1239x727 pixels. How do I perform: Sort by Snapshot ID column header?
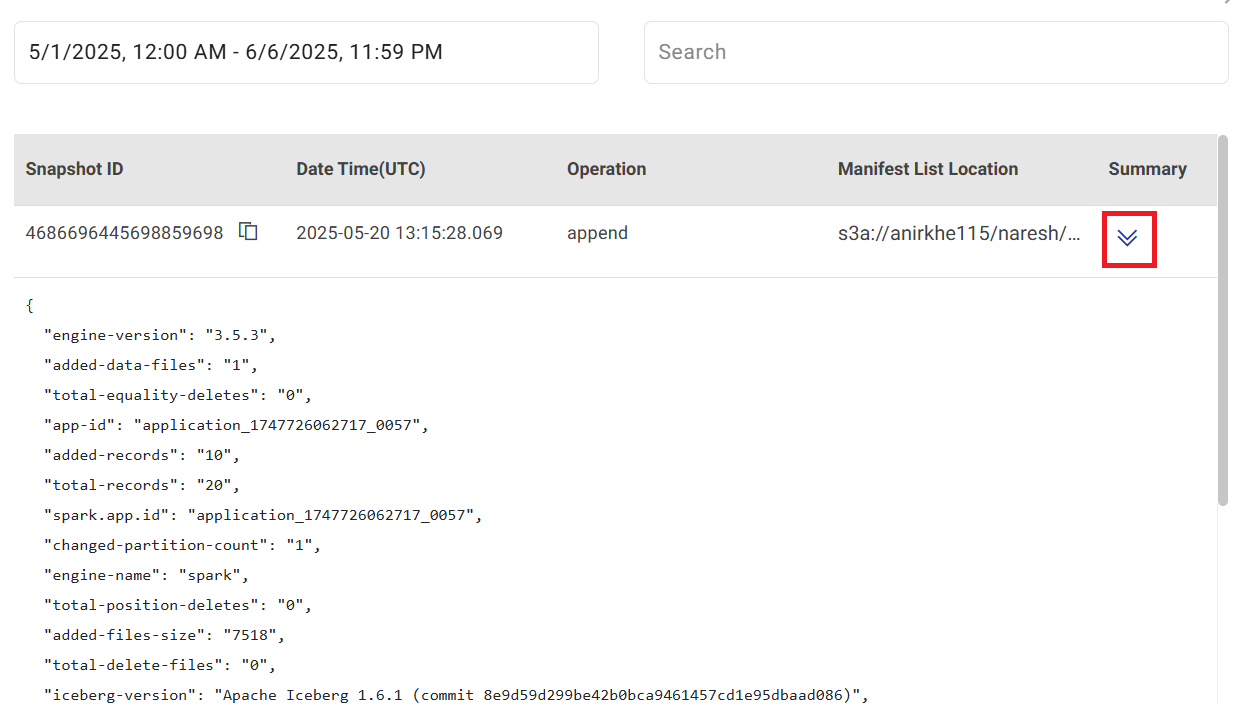pyautogui.click(x=75, y=169)
